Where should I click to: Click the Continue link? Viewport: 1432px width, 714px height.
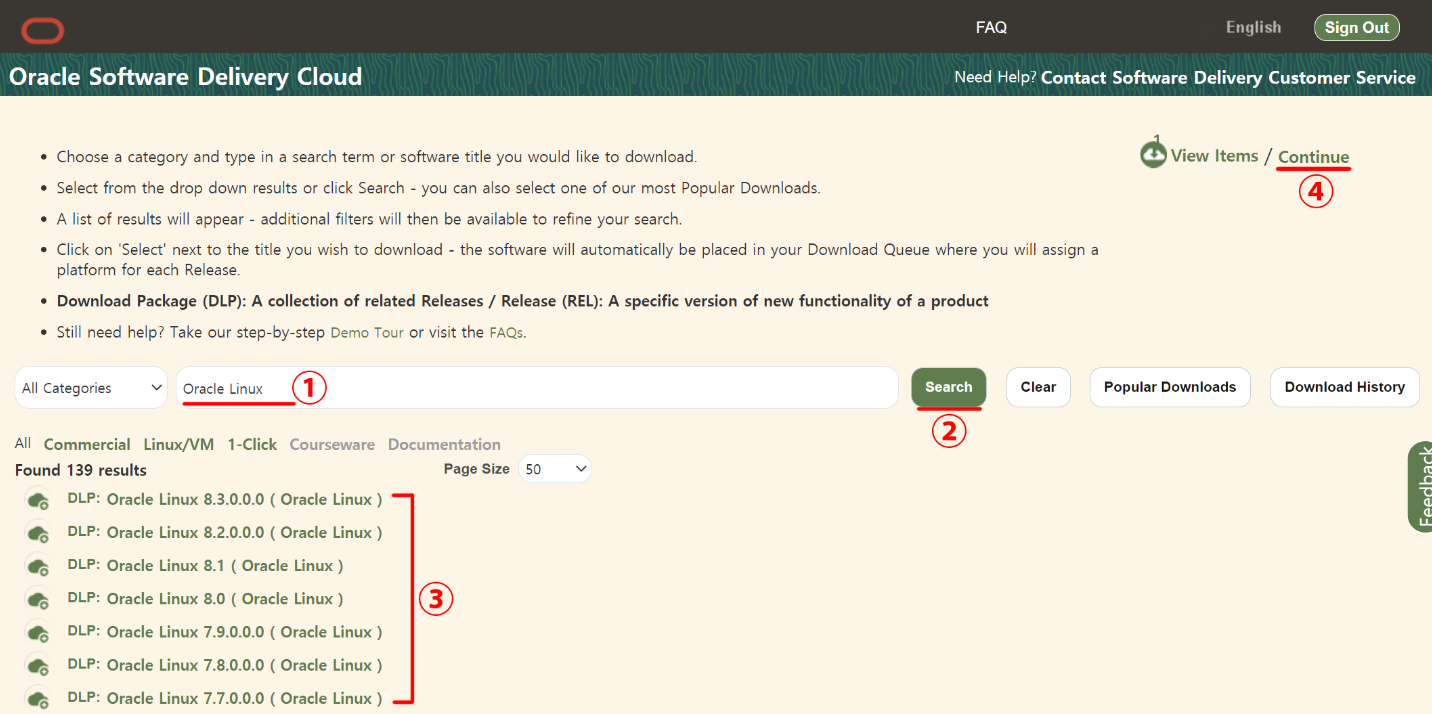[x=1313, y=157]
